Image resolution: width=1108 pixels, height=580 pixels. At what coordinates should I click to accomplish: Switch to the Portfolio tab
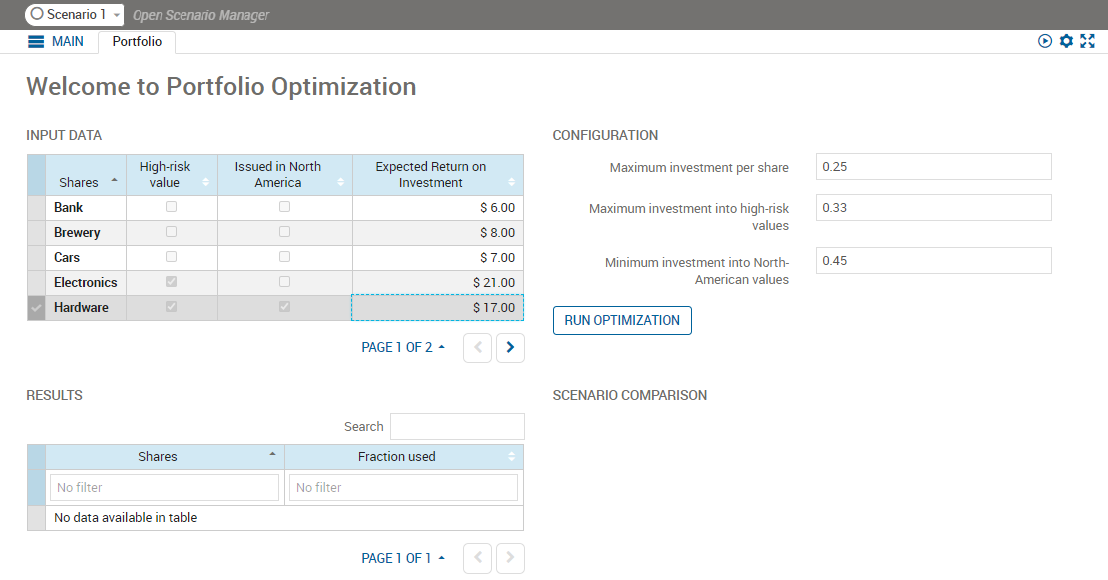pos(137,42)
